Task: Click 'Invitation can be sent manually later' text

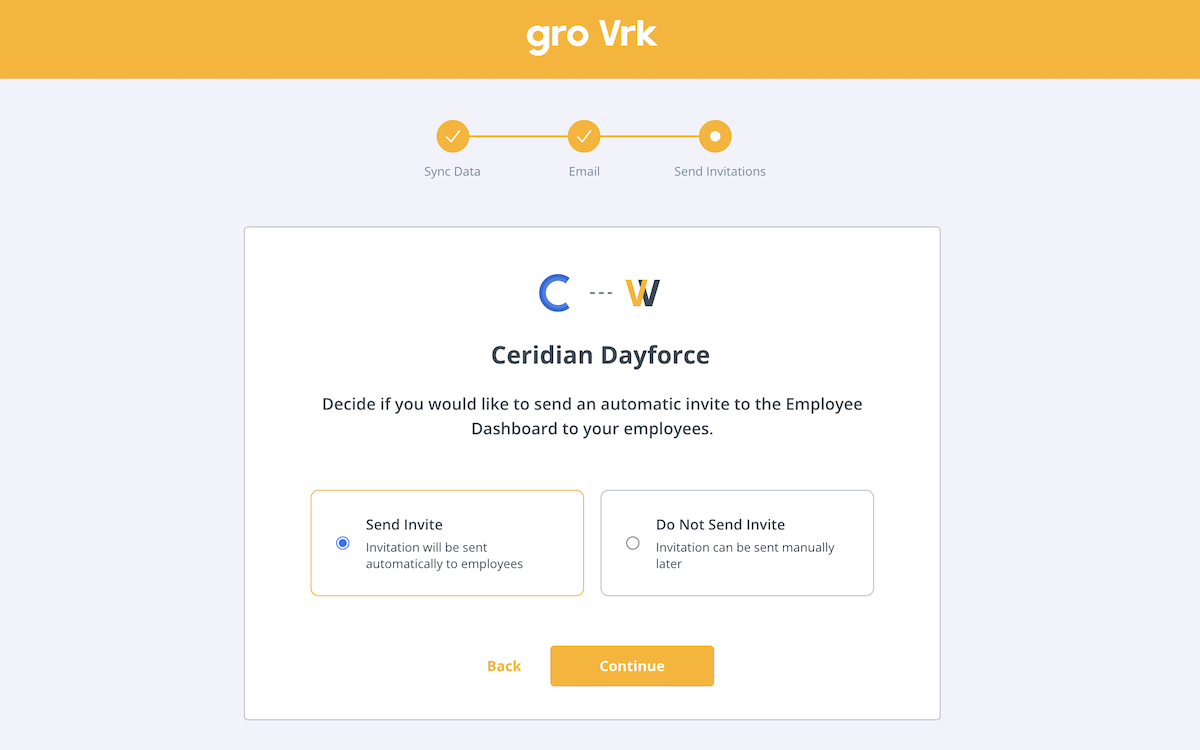Action: pos(744,555)
